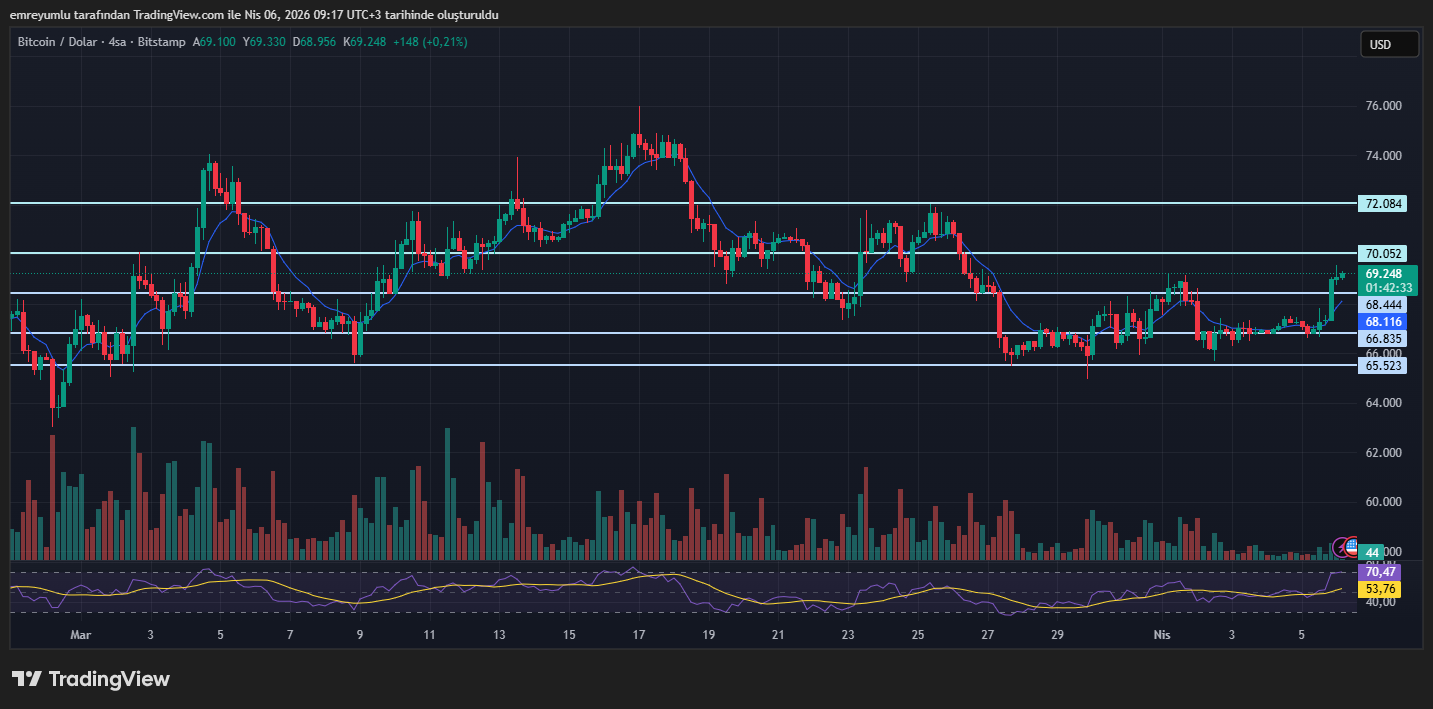1433x709 pixels.
Task: Click the green 44 volume label
Action: point(1372,552)
